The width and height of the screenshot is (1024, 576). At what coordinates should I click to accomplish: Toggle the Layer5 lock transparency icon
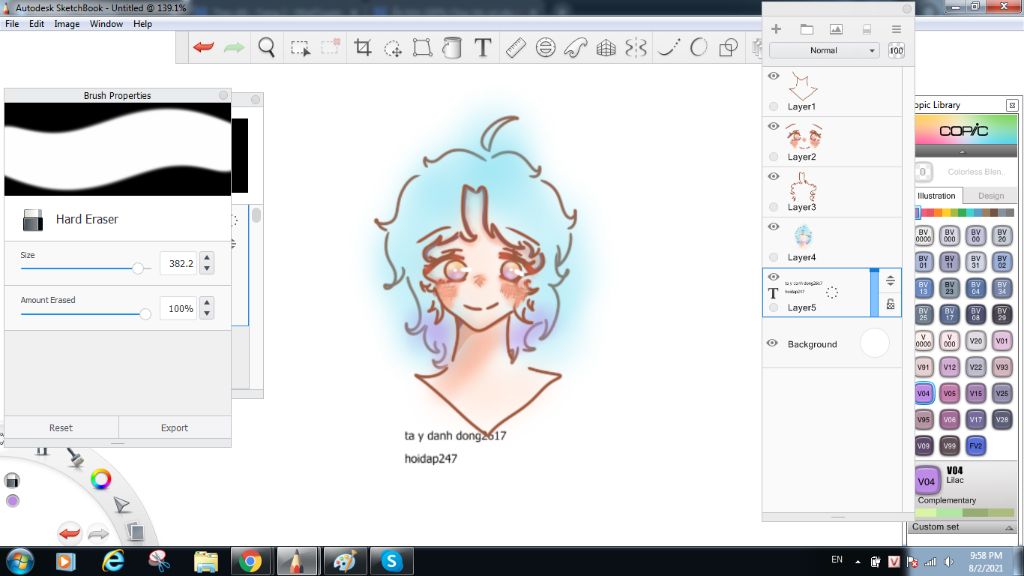tap(890, 304)
